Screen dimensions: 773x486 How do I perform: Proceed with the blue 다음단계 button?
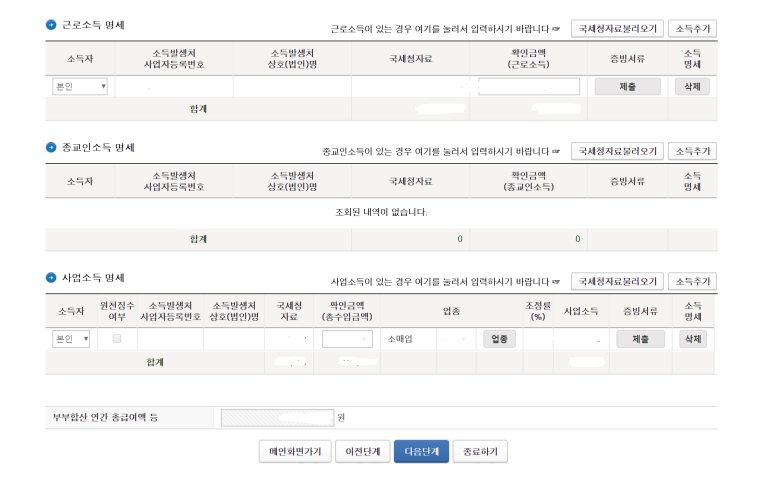(x=422, y=451)
